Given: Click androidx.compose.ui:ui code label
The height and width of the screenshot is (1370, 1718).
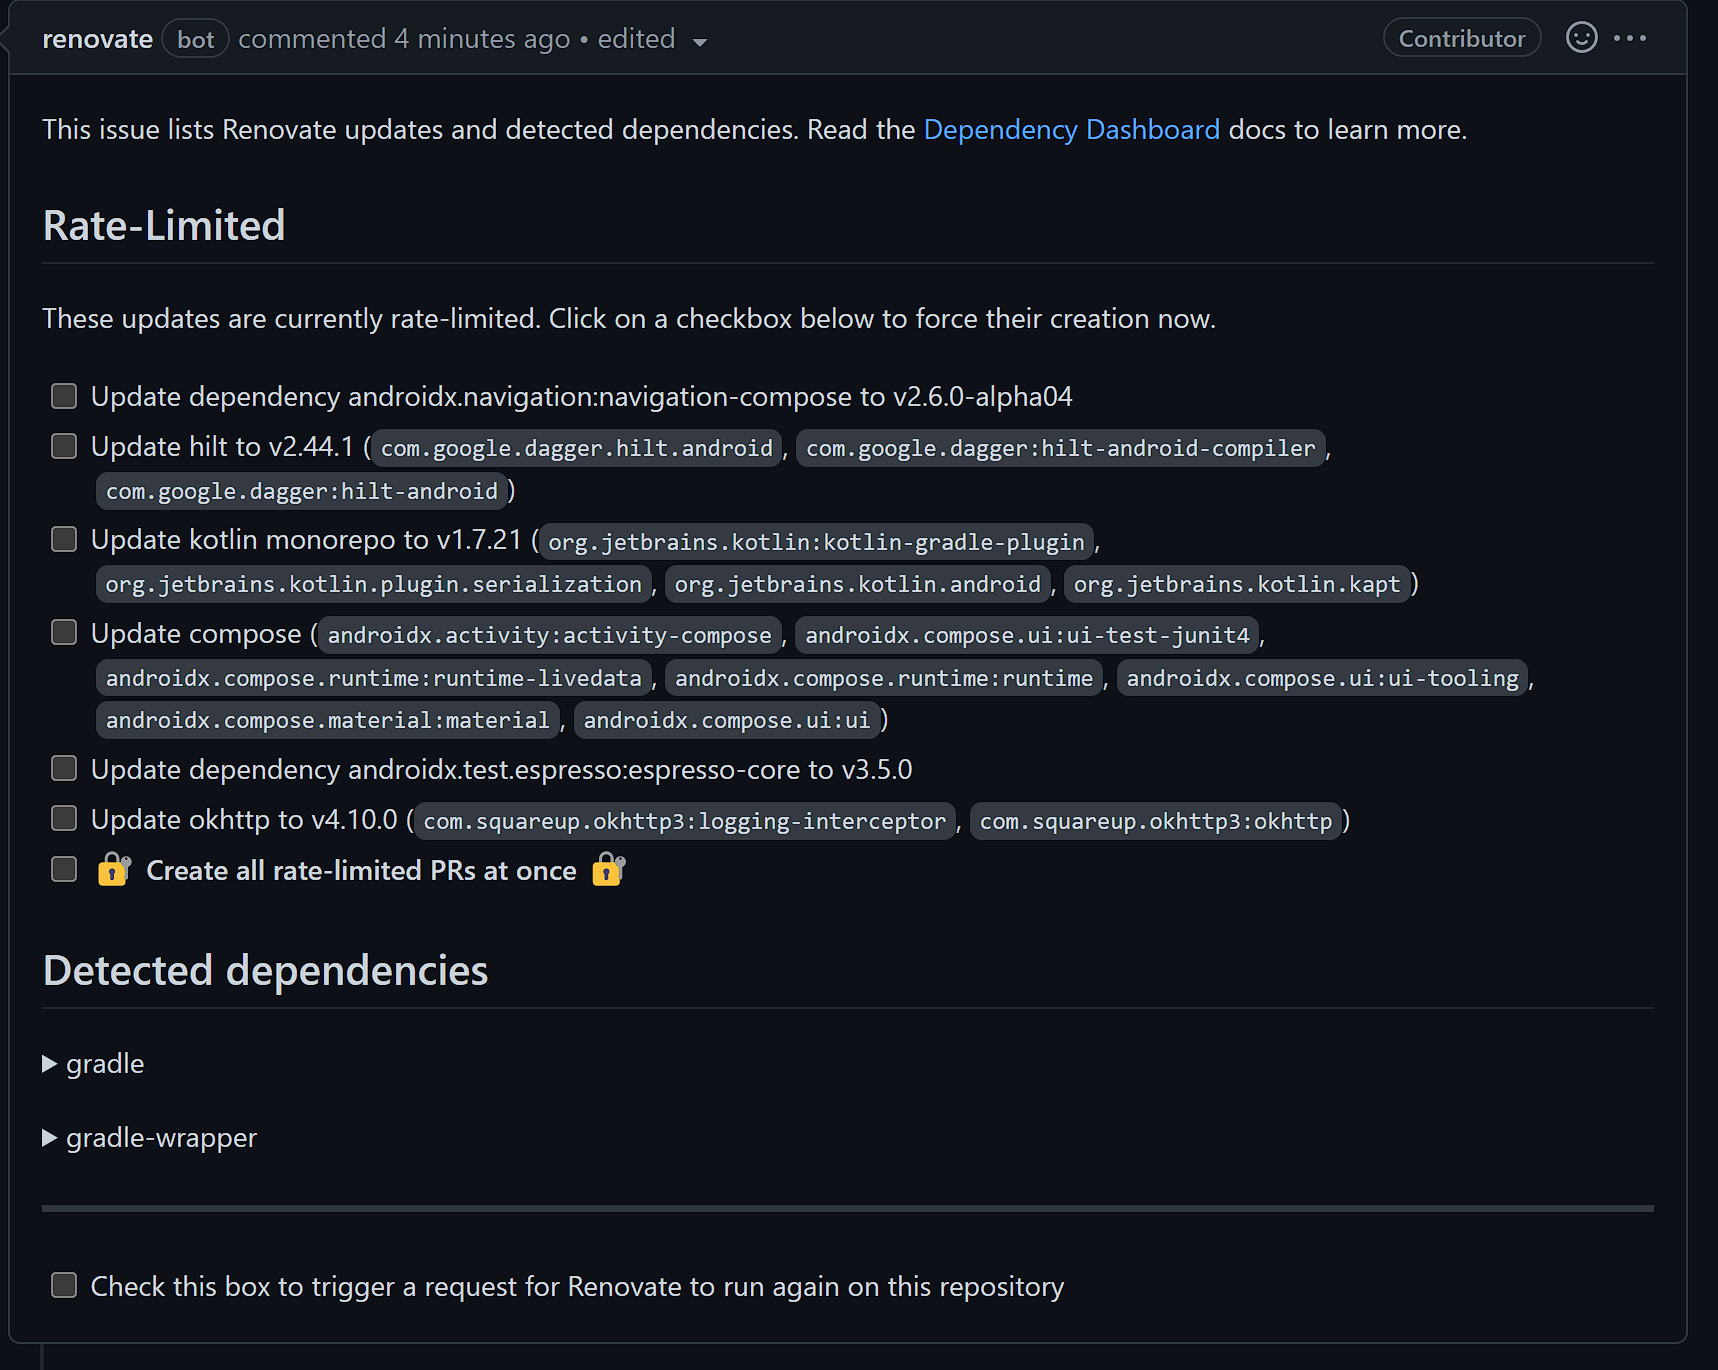Looking at the screenshot, I should tap(727, 720).
